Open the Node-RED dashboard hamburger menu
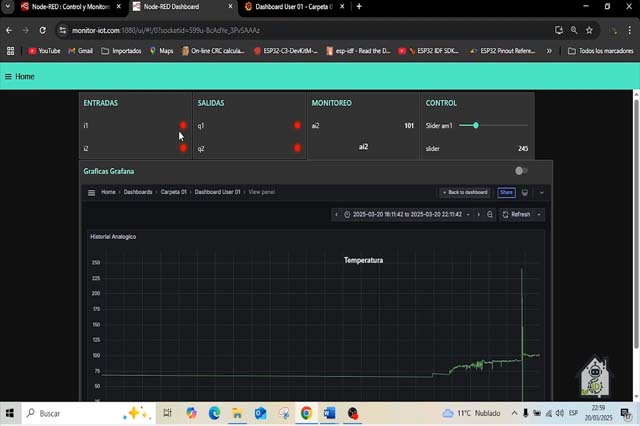 (9, 76)
